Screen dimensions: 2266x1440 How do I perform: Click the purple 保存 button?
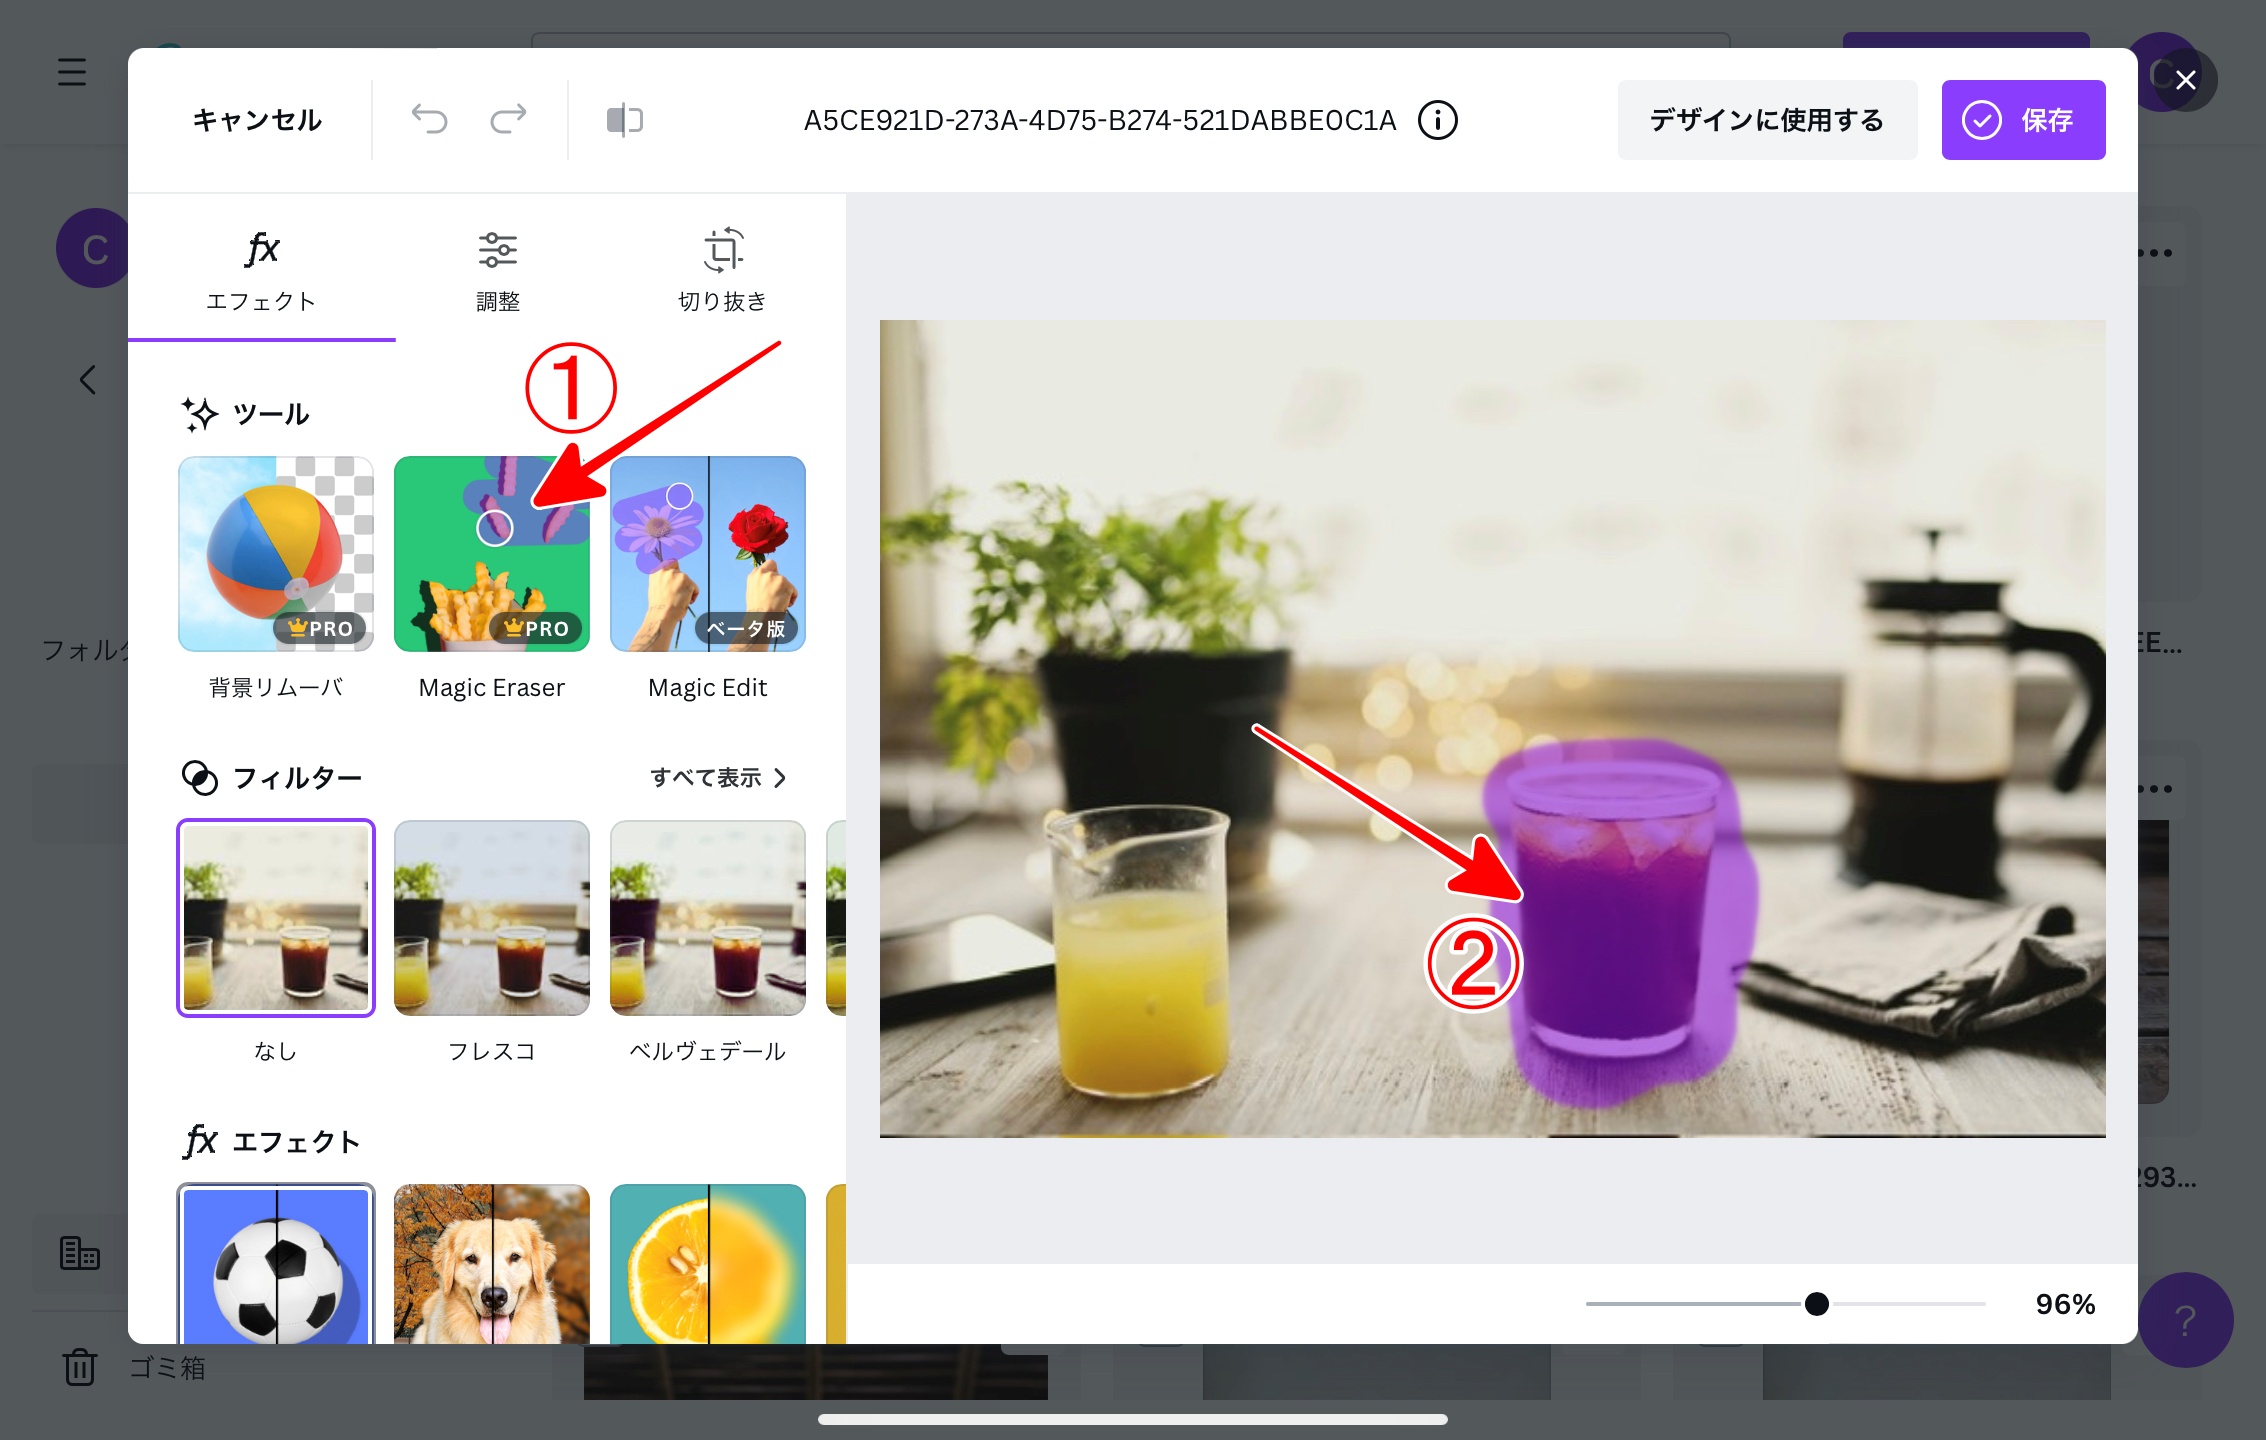tap(2023, 120)
